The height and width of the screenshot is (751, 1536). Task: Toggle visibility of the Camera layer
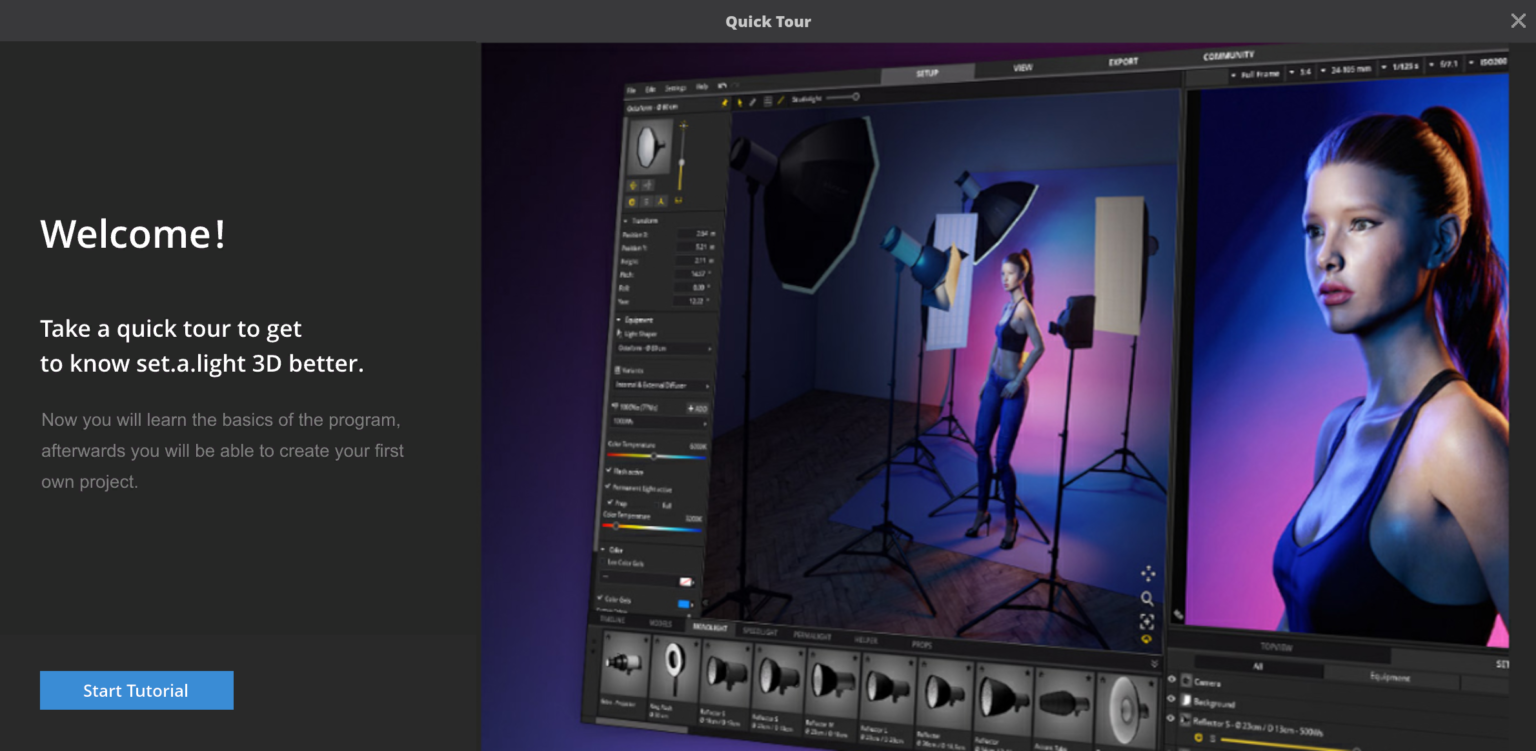[1172, 679]
